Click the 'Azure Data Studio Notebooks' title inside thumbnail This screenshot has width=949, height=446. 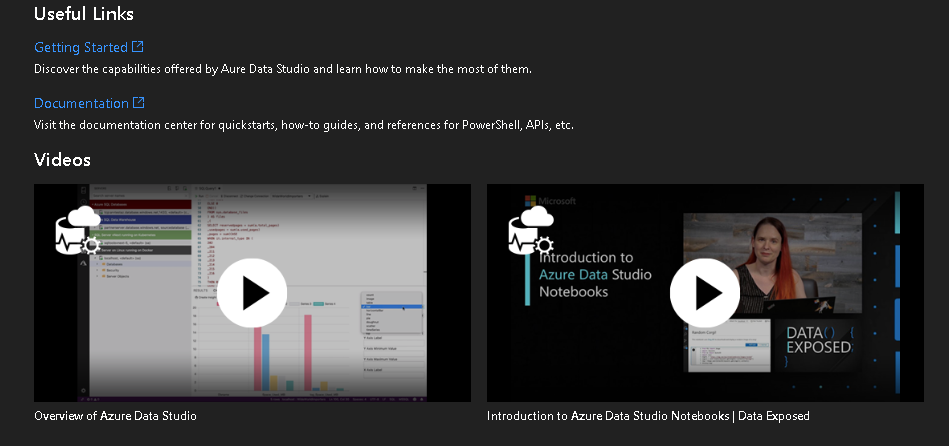pyautogui.click(x=594, y=274)
